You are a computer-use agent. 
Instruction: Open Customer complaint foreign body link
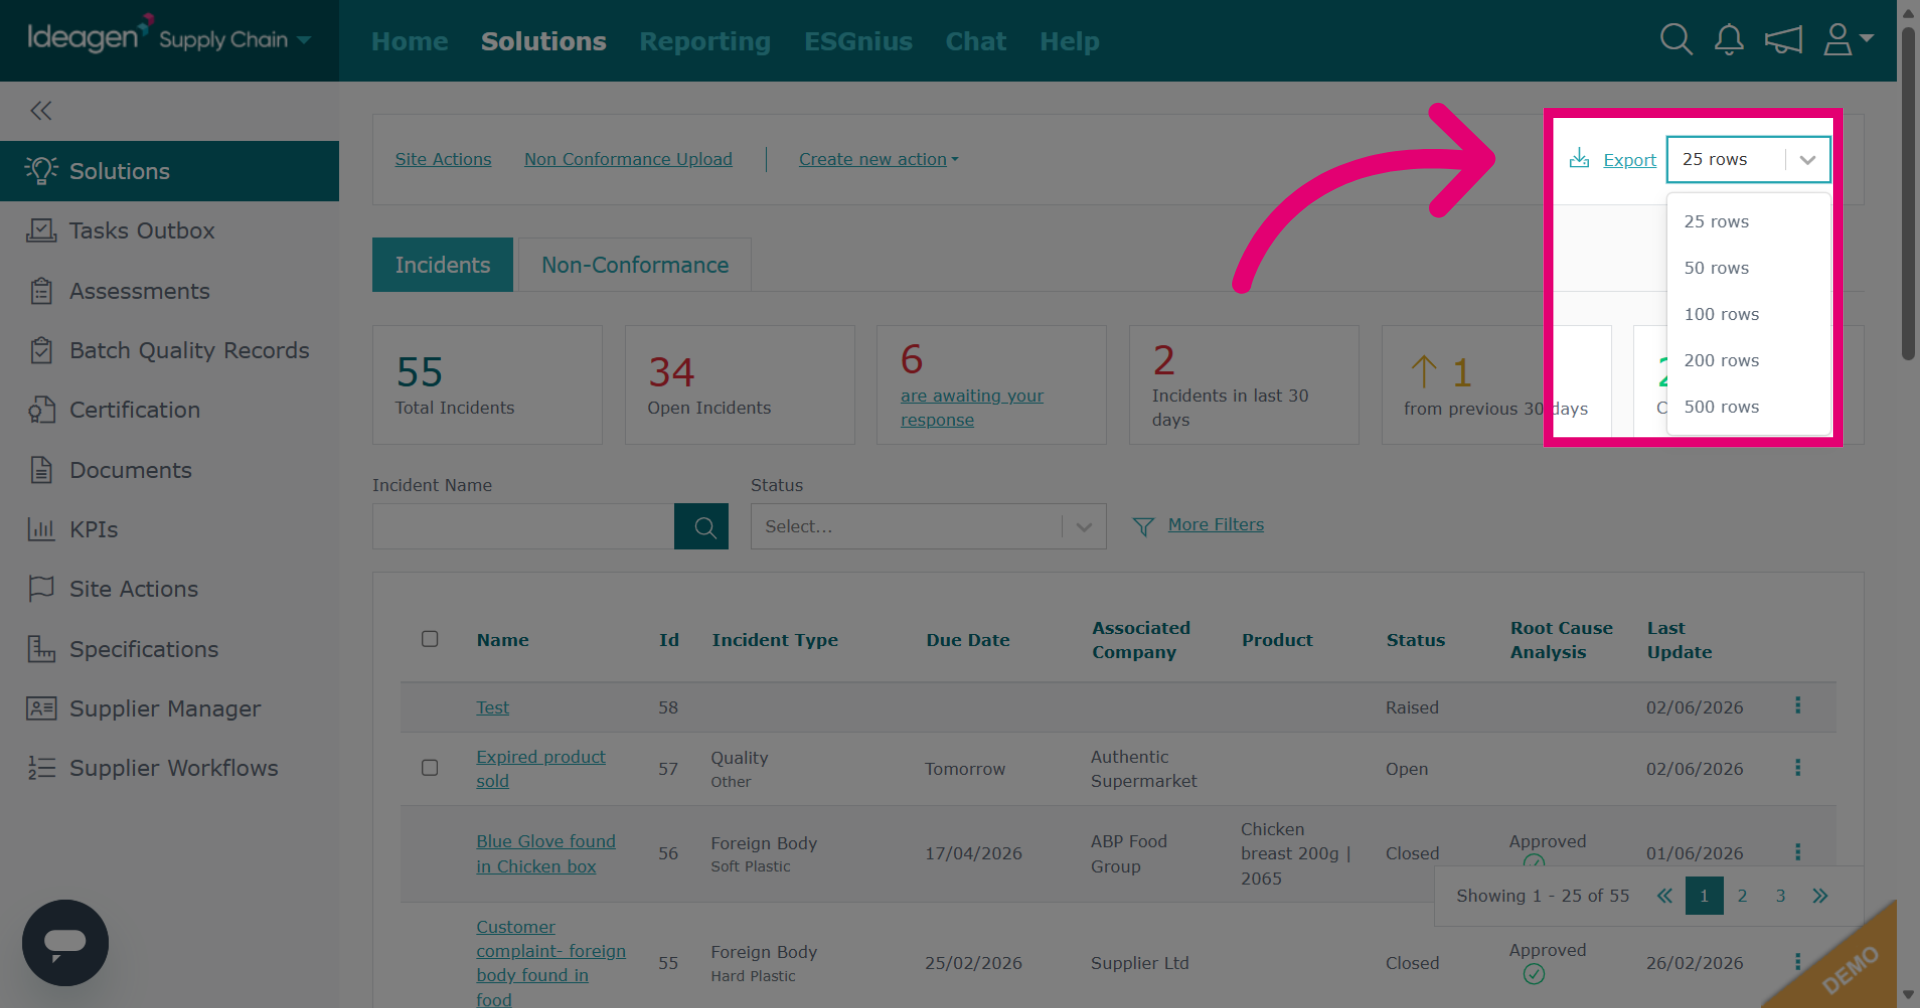550,963
